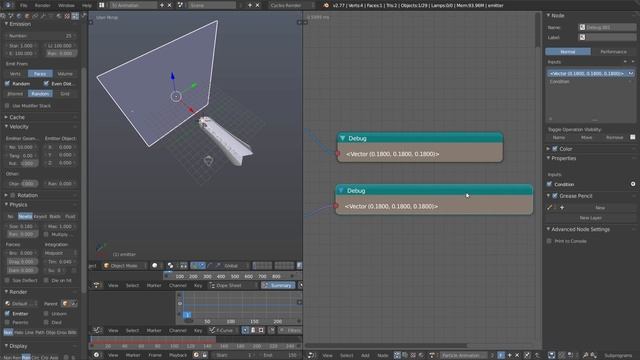
Task: Add a new scene with plus icon
Action: click(250, 5)
